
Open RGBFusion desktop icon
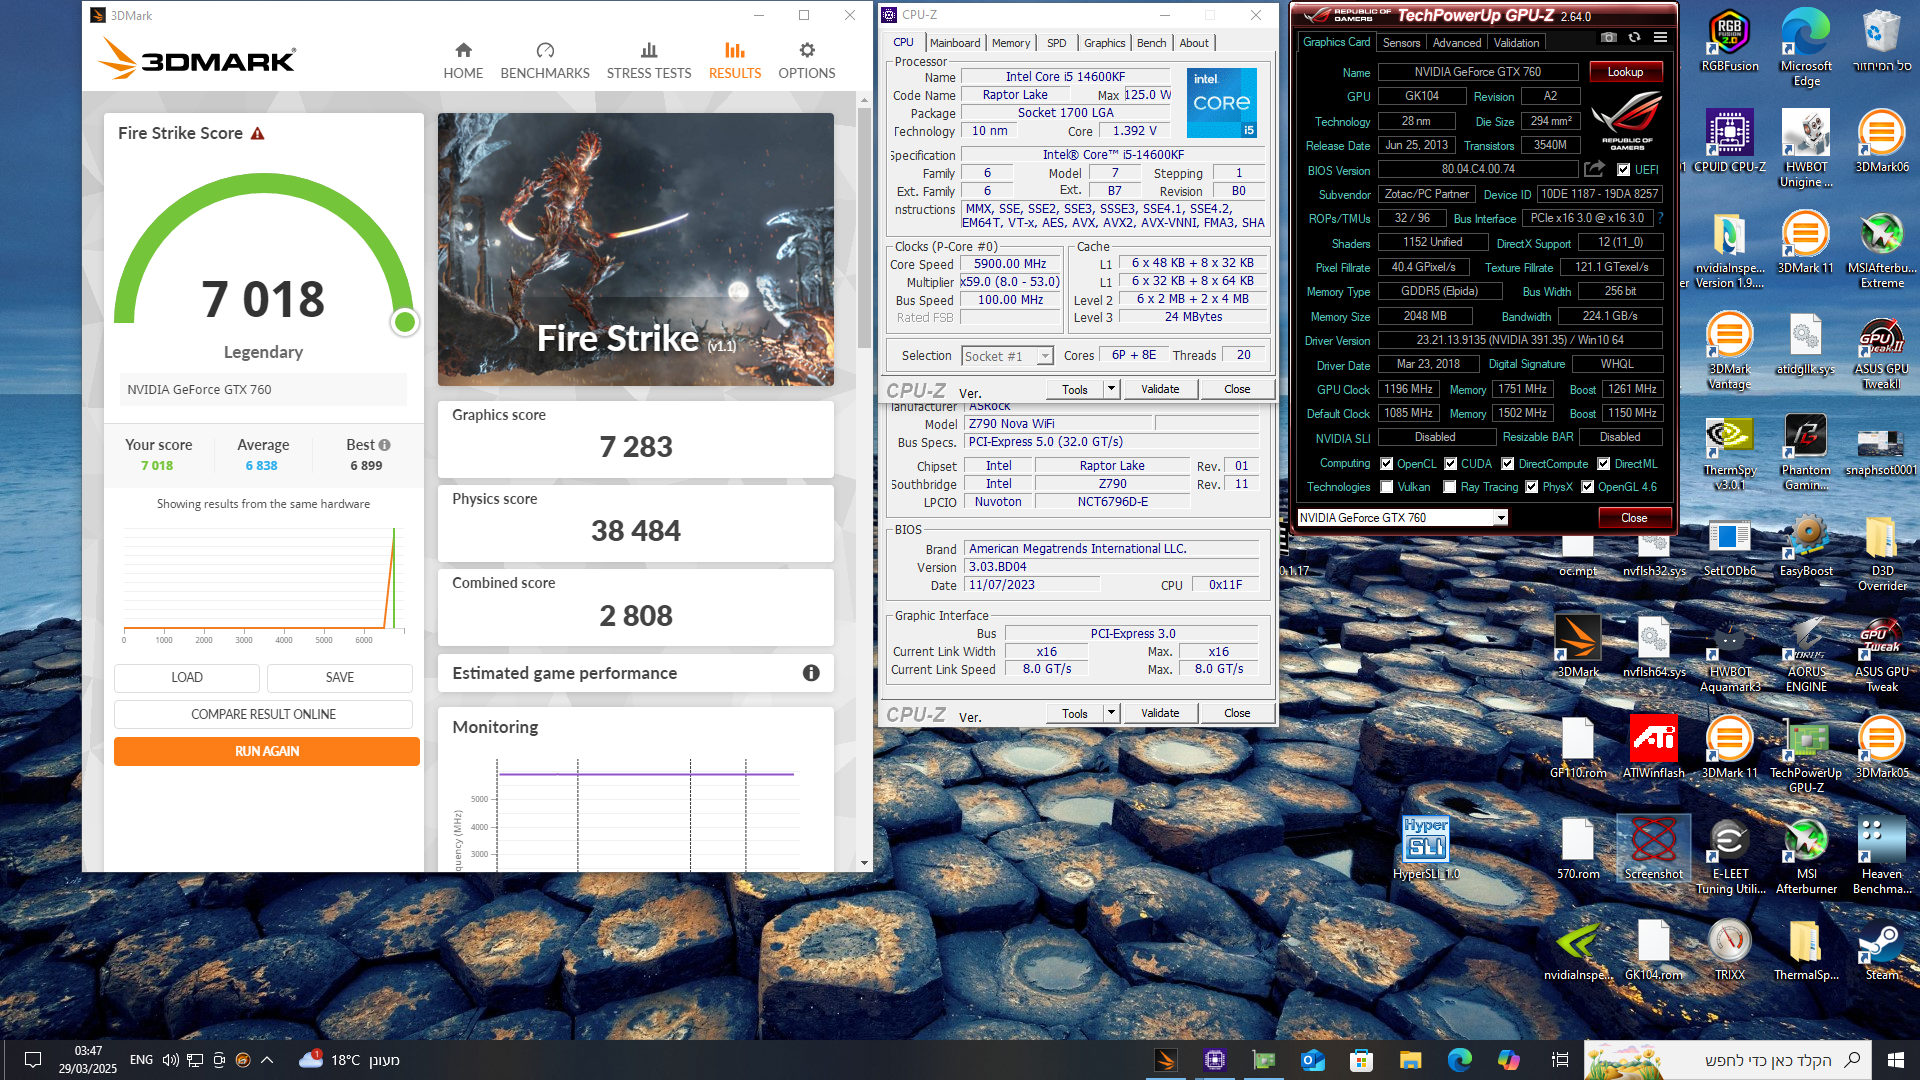[1730, 42]
